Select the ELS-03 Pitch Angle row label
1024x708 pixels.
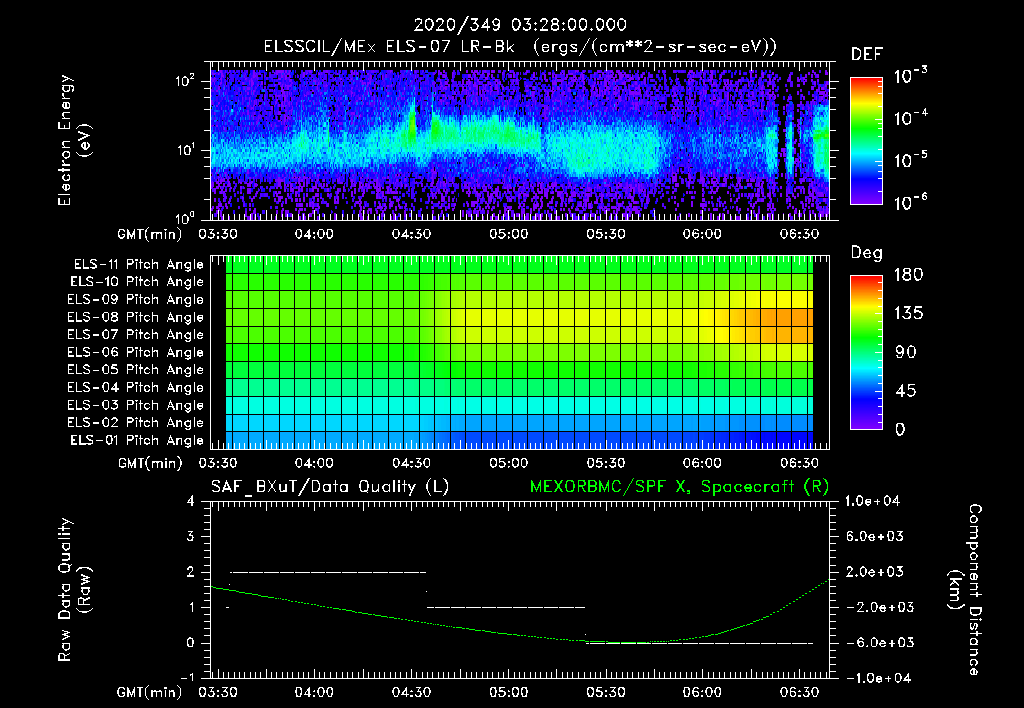[136, 405]
